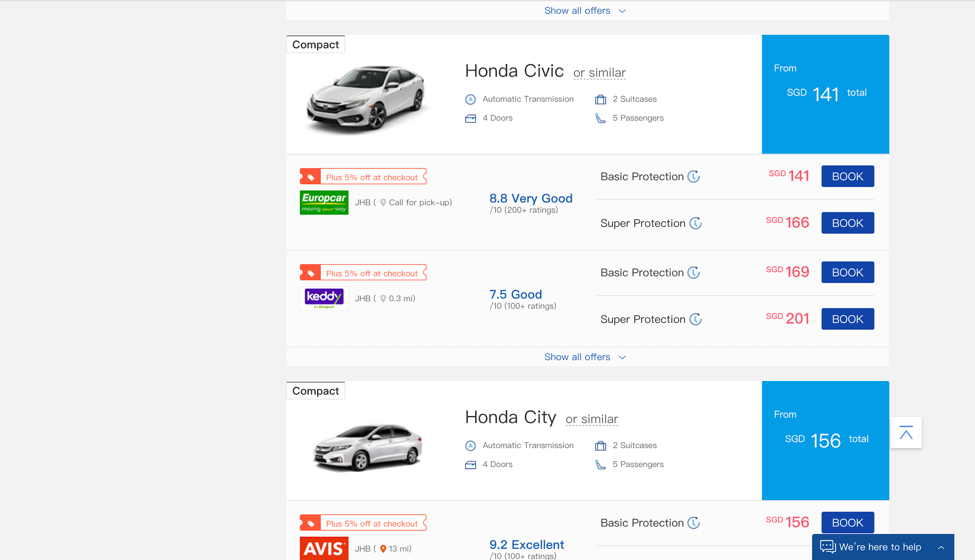Screen dimensions: 975x560
Task: Book Europcar Basic Protection for SGD 141
Action: [x=848, y=177]
